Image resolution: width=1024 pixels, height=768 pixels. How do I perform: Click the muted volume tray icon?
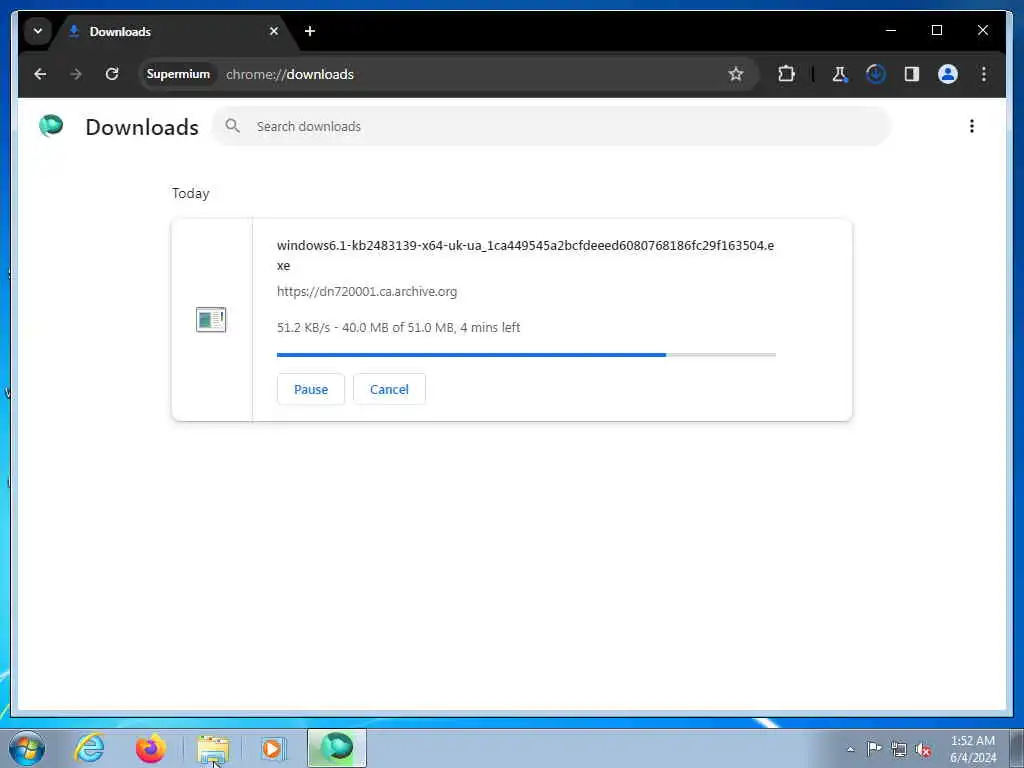(923, 750)
